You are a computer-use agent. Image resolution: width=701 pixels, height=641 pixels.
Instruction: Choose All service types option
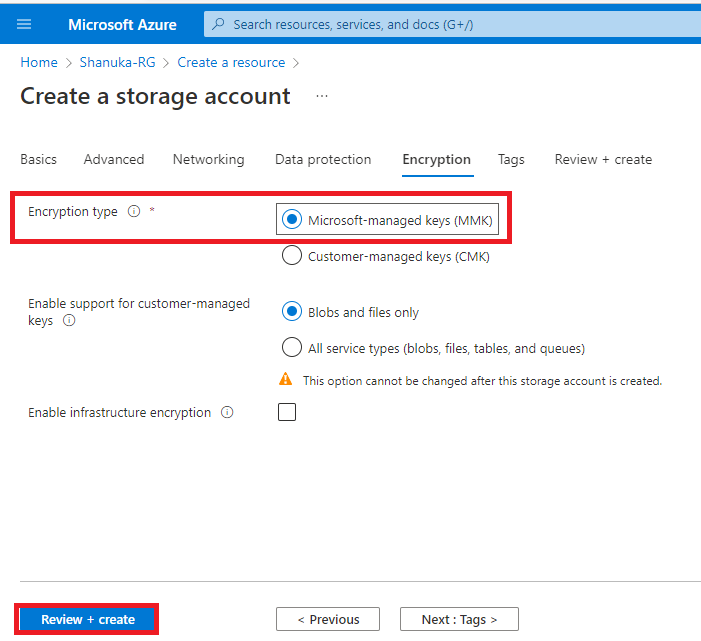point(292,348)
